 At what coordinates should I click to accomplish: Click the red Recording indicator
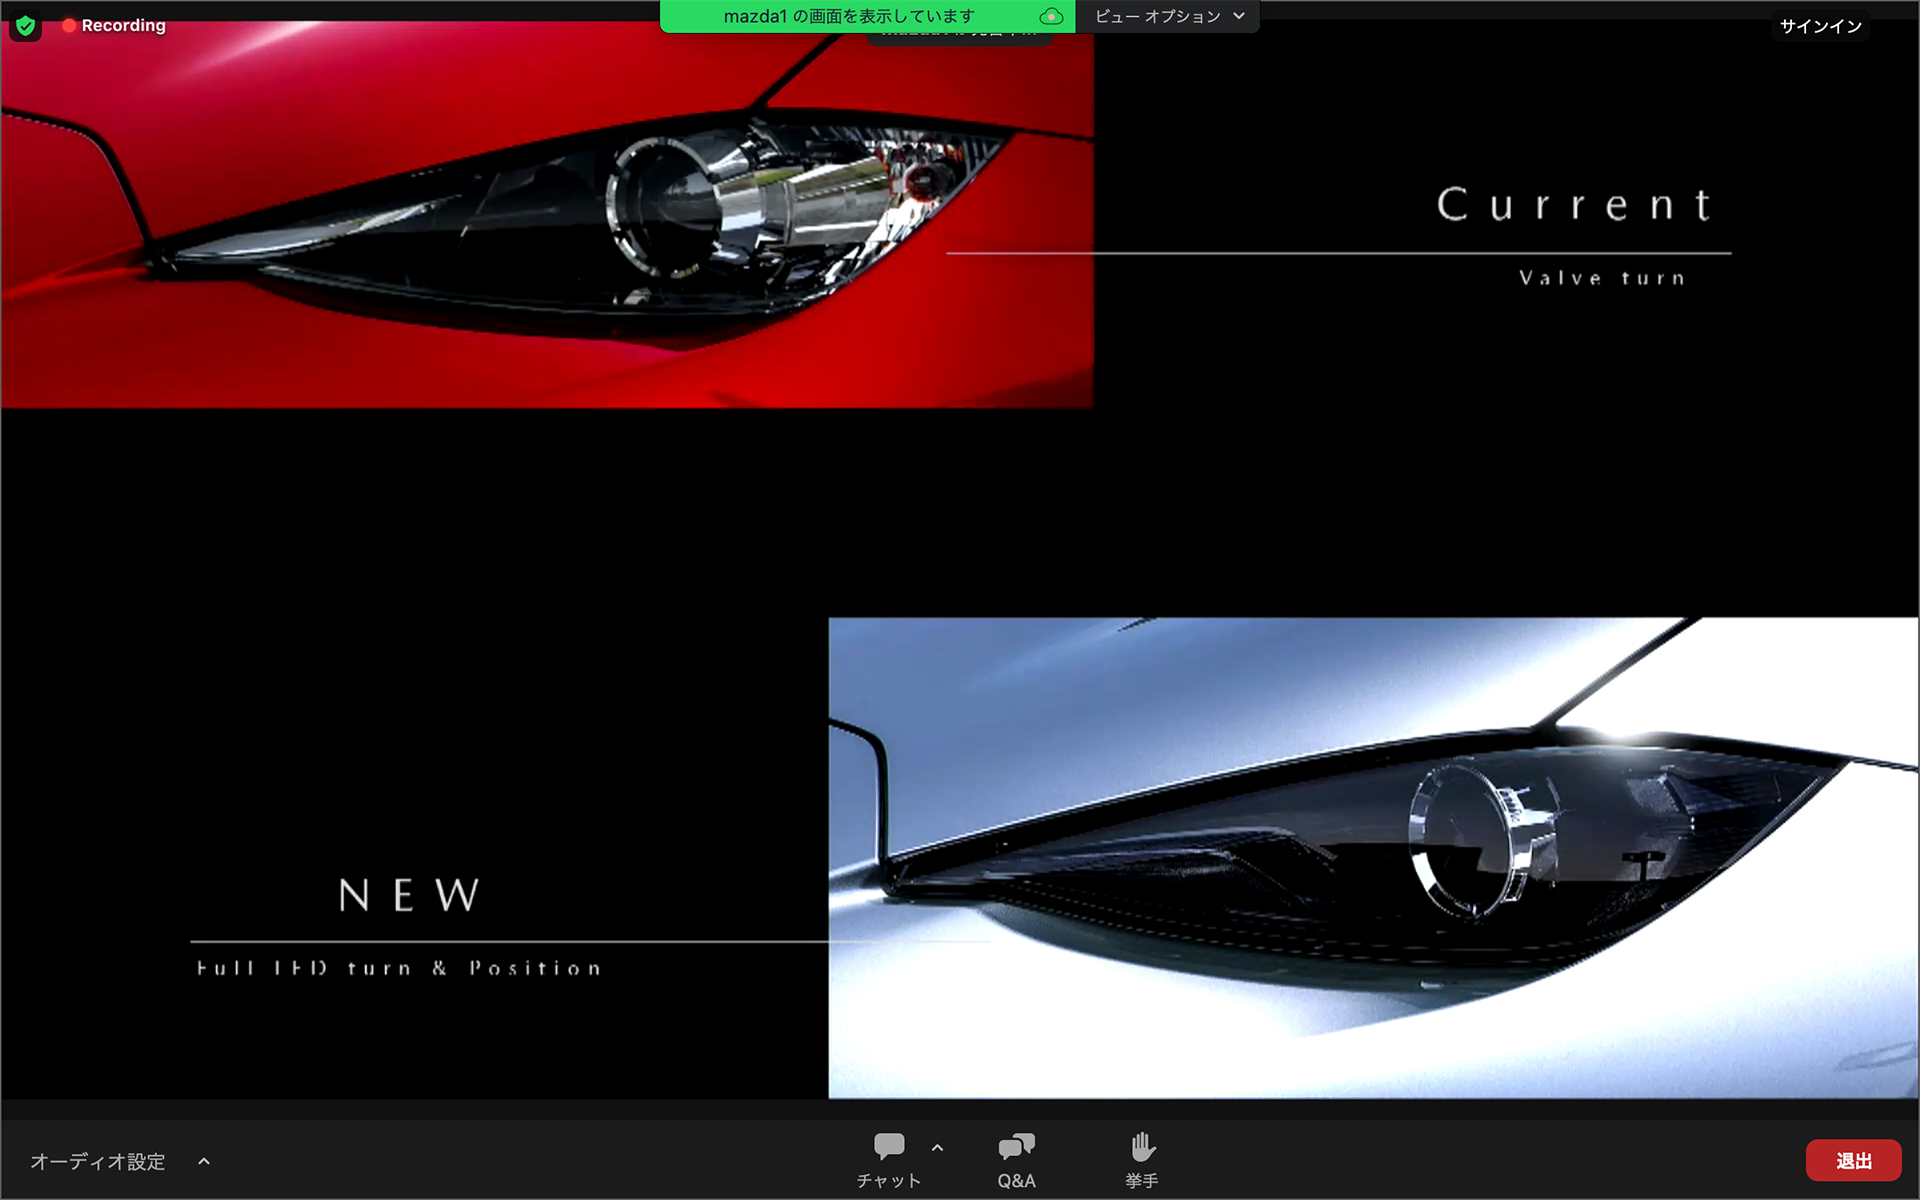tap(113, 26)
